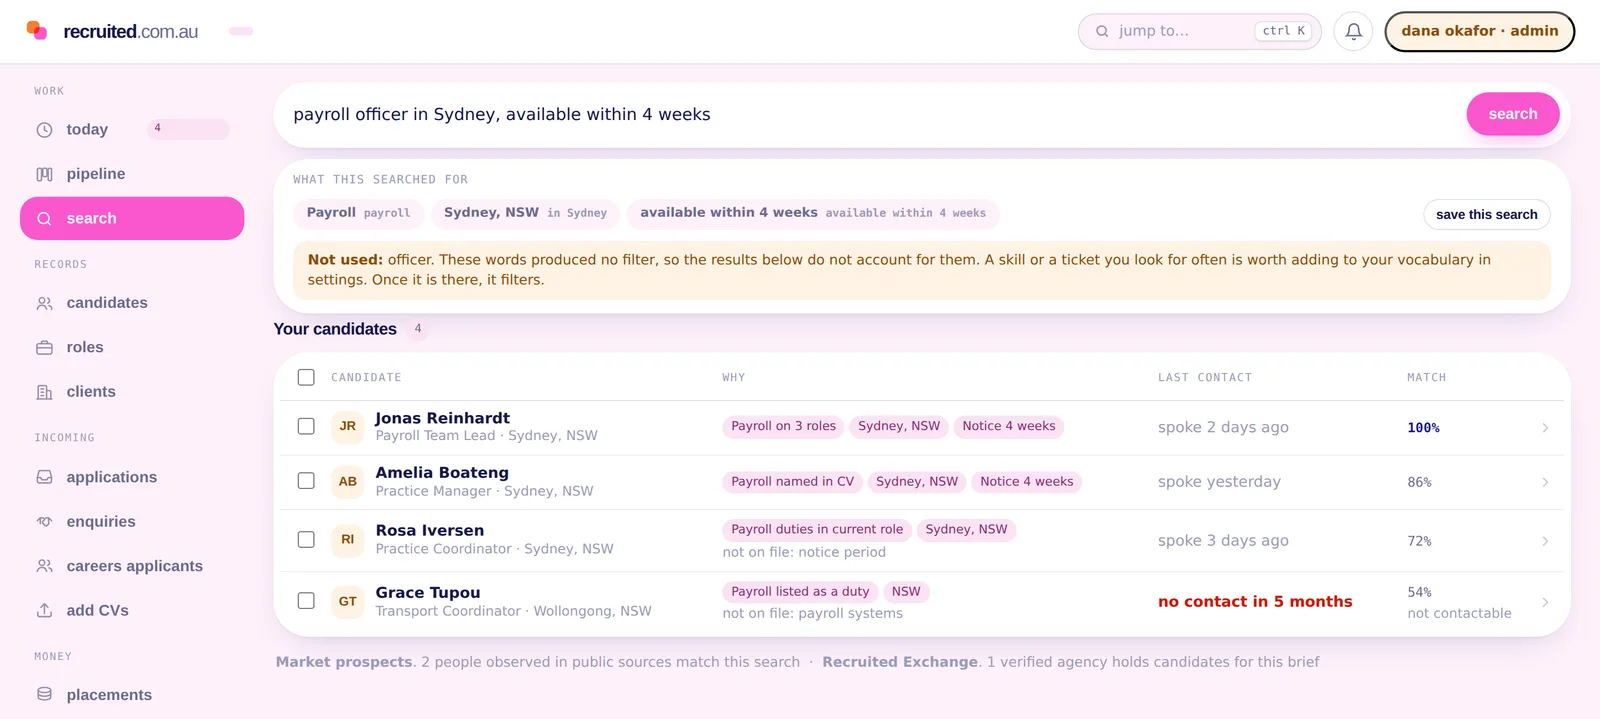
Task: Click save this search button
Action: pos(1486,214)
